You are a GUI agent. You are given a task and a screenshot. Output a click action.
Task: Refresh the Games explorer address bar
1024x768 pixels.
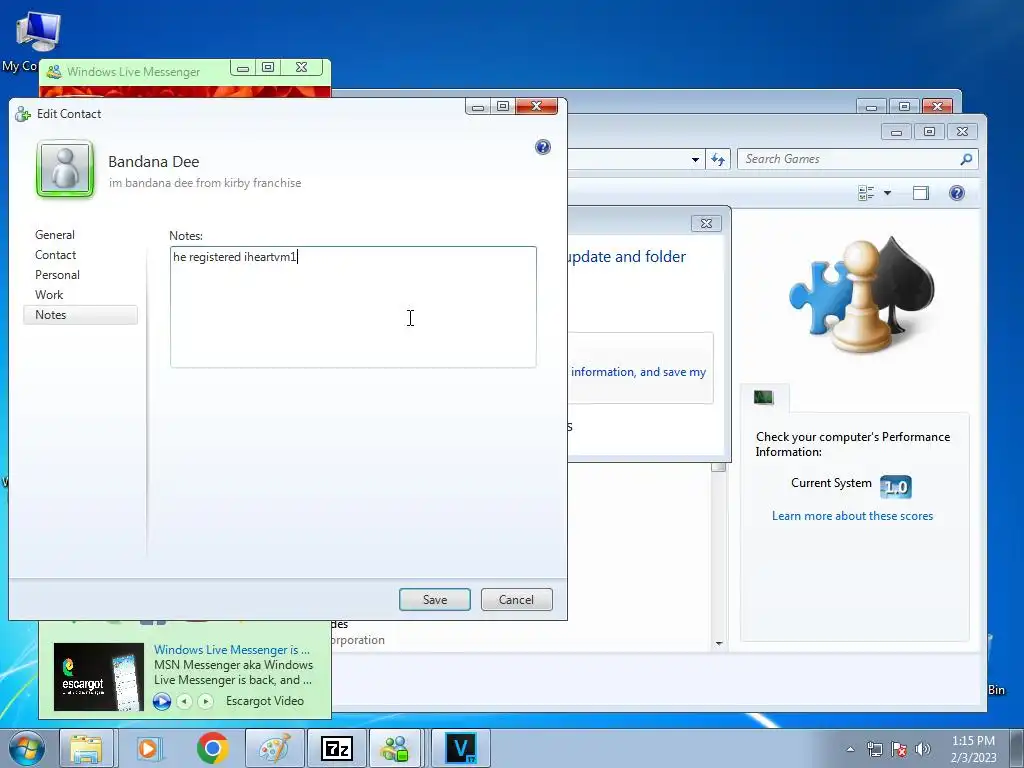tap(718, 159)
